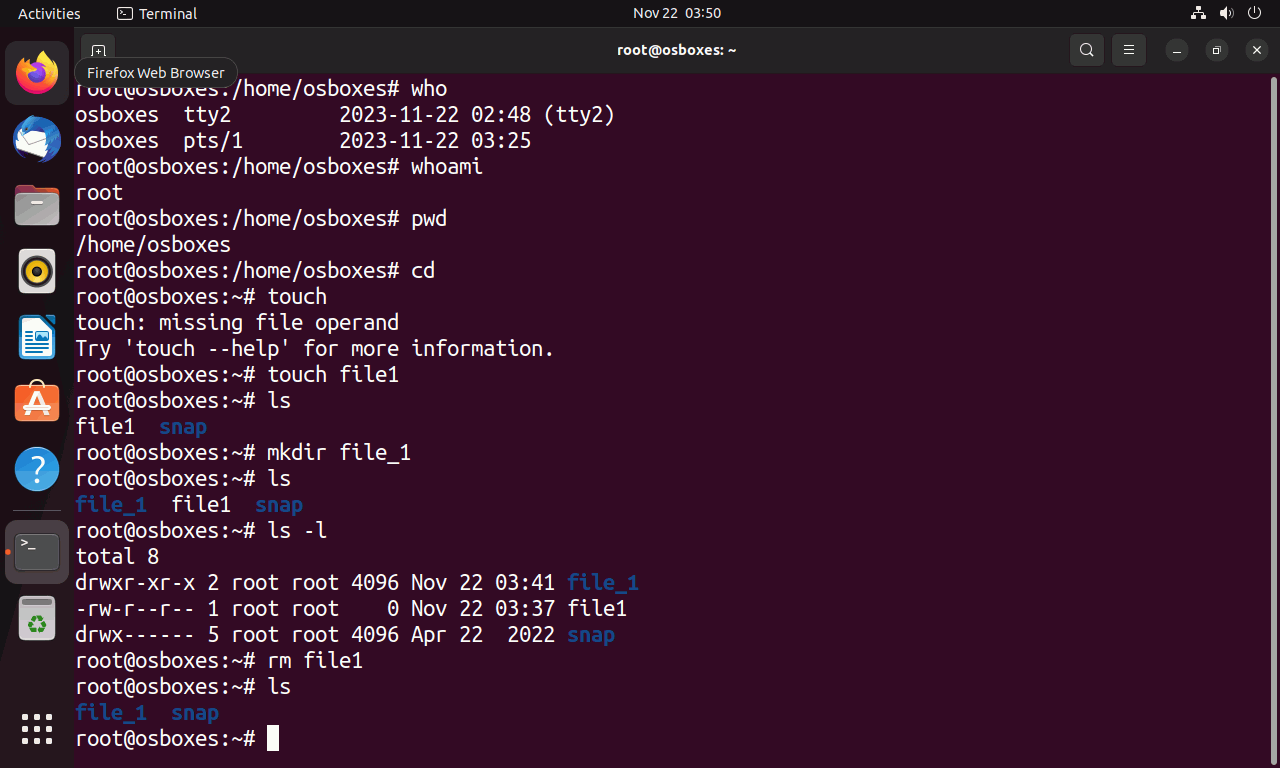Open clock and calendar Nov 22 03:50

pos(677,13)
